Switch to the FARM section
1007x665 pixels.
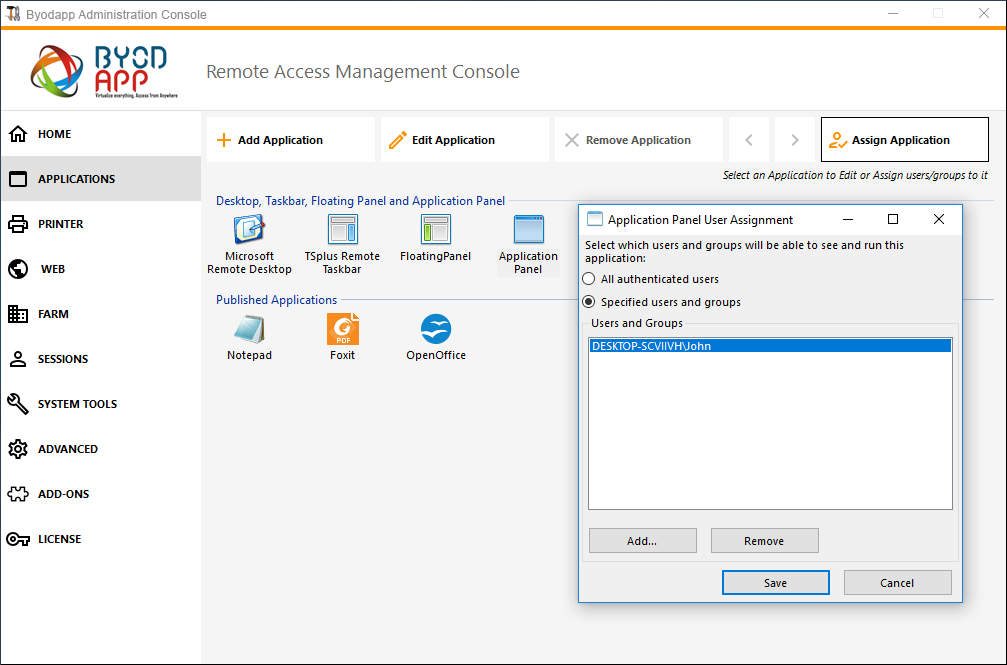pyautogui.click(x=101, y=314)
